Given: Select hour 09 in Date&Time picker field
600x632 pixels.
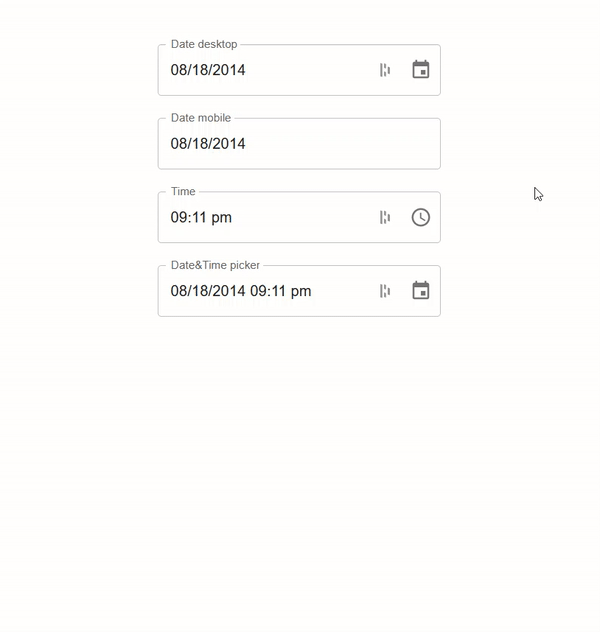Looking at the screenshot, I should (259, 291).
